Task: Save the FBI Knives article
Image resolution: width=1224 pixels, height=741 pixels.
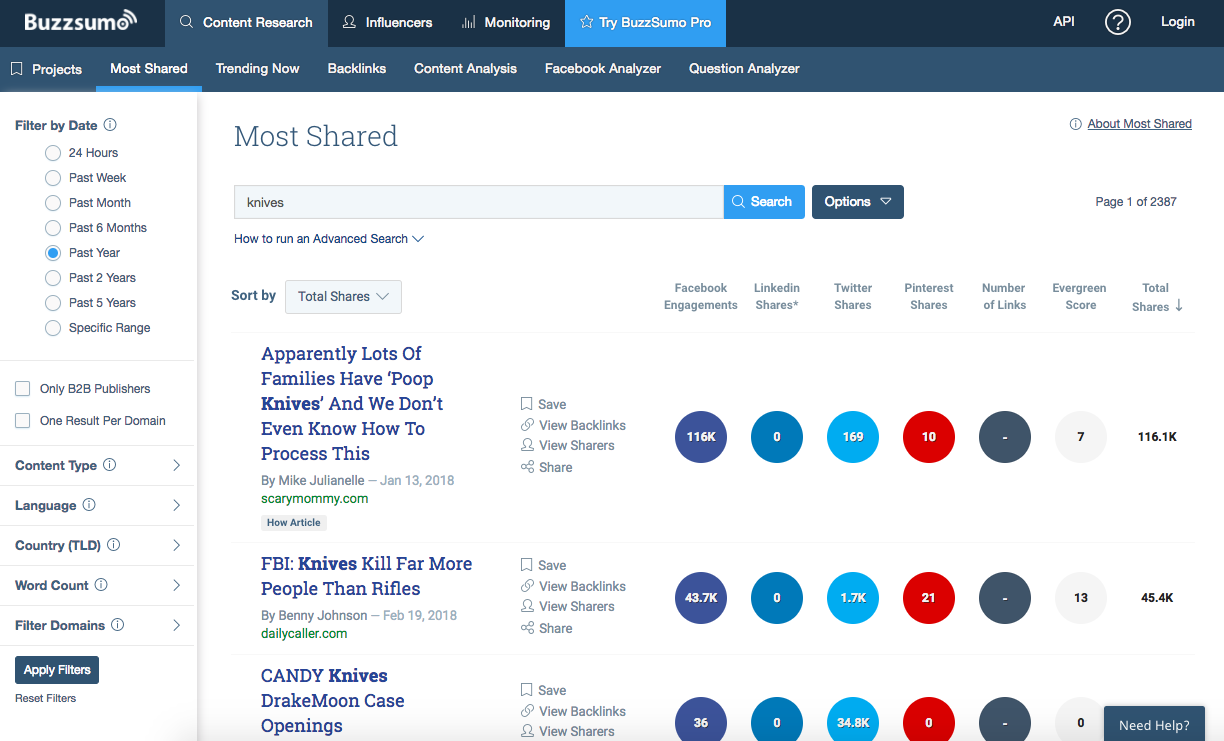Action: pyautogui.click(x=543, y=565)
